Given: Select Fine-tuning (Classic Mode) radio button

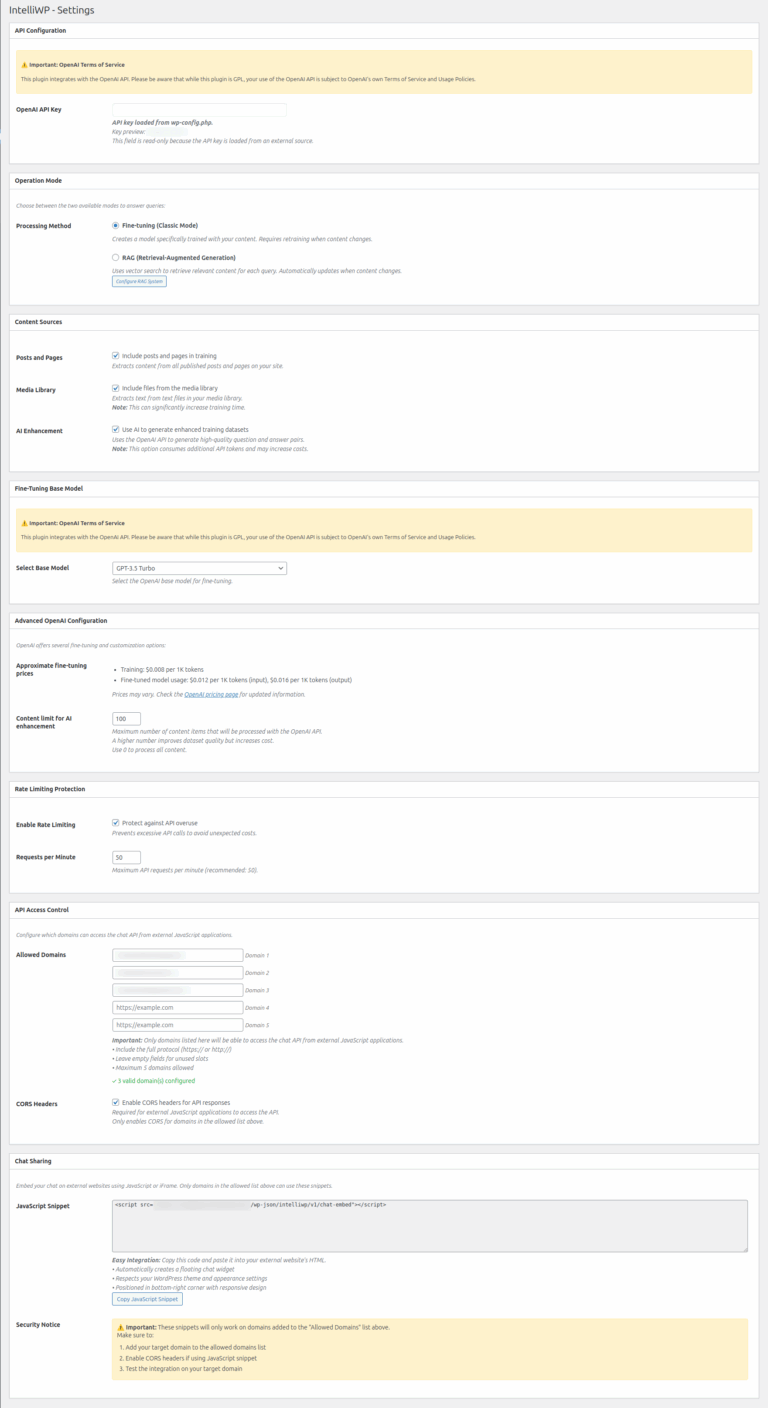Looking at the screenshot, I should (x=116, y=225).
